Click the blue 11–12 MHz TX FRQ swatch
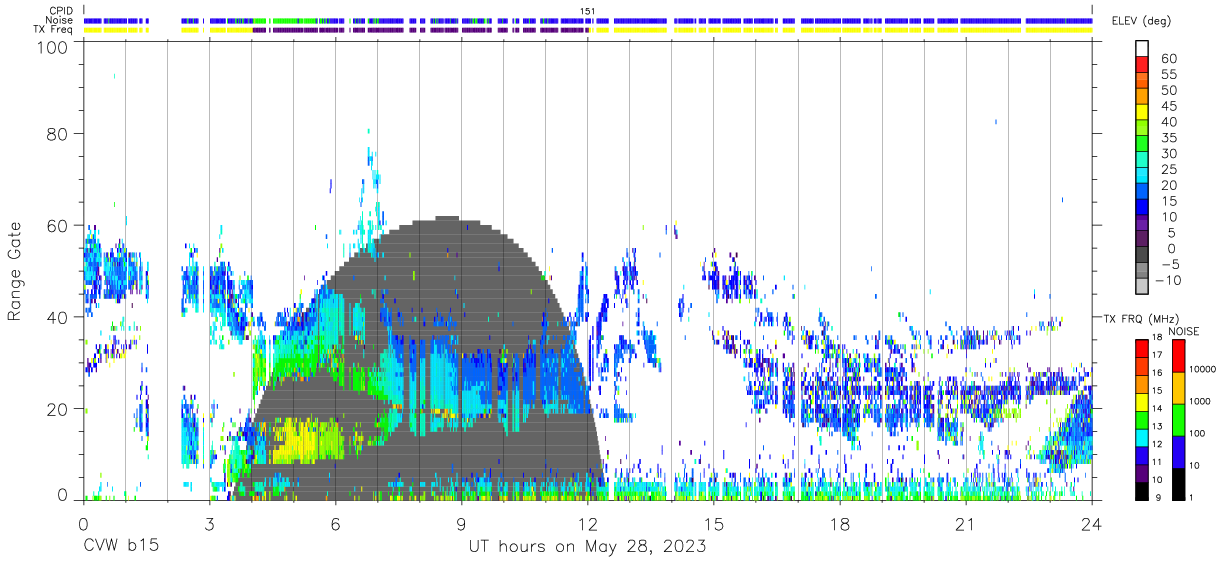The image size is (1228, 567). pos(1142,455)
